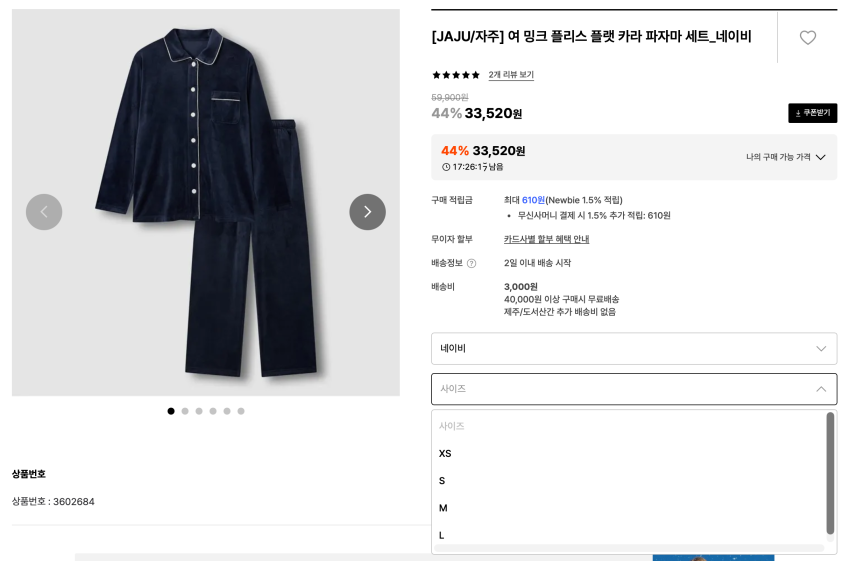Click the download coupon button
850x561 pixels.
[x=812, y=113]
